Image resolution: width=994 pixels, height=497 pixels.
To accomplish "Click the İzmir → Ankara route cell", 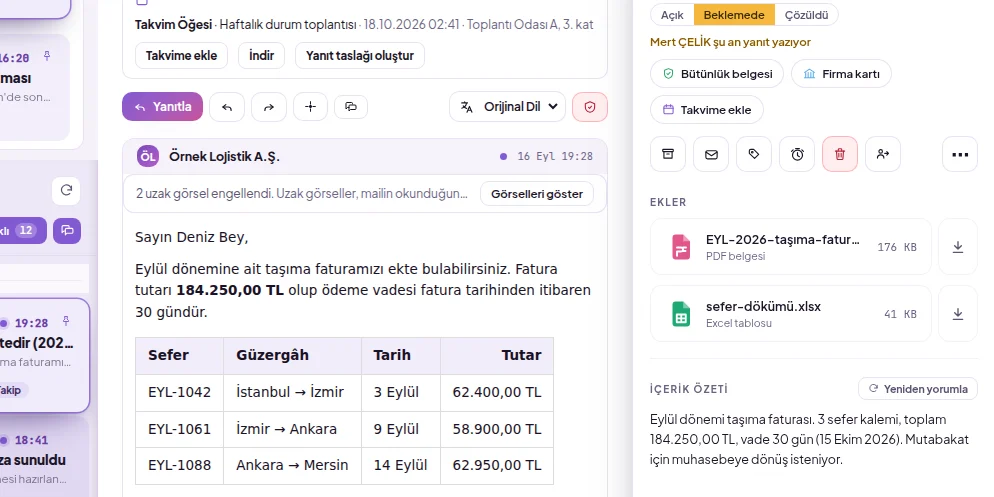I will [x=292, y=429].
